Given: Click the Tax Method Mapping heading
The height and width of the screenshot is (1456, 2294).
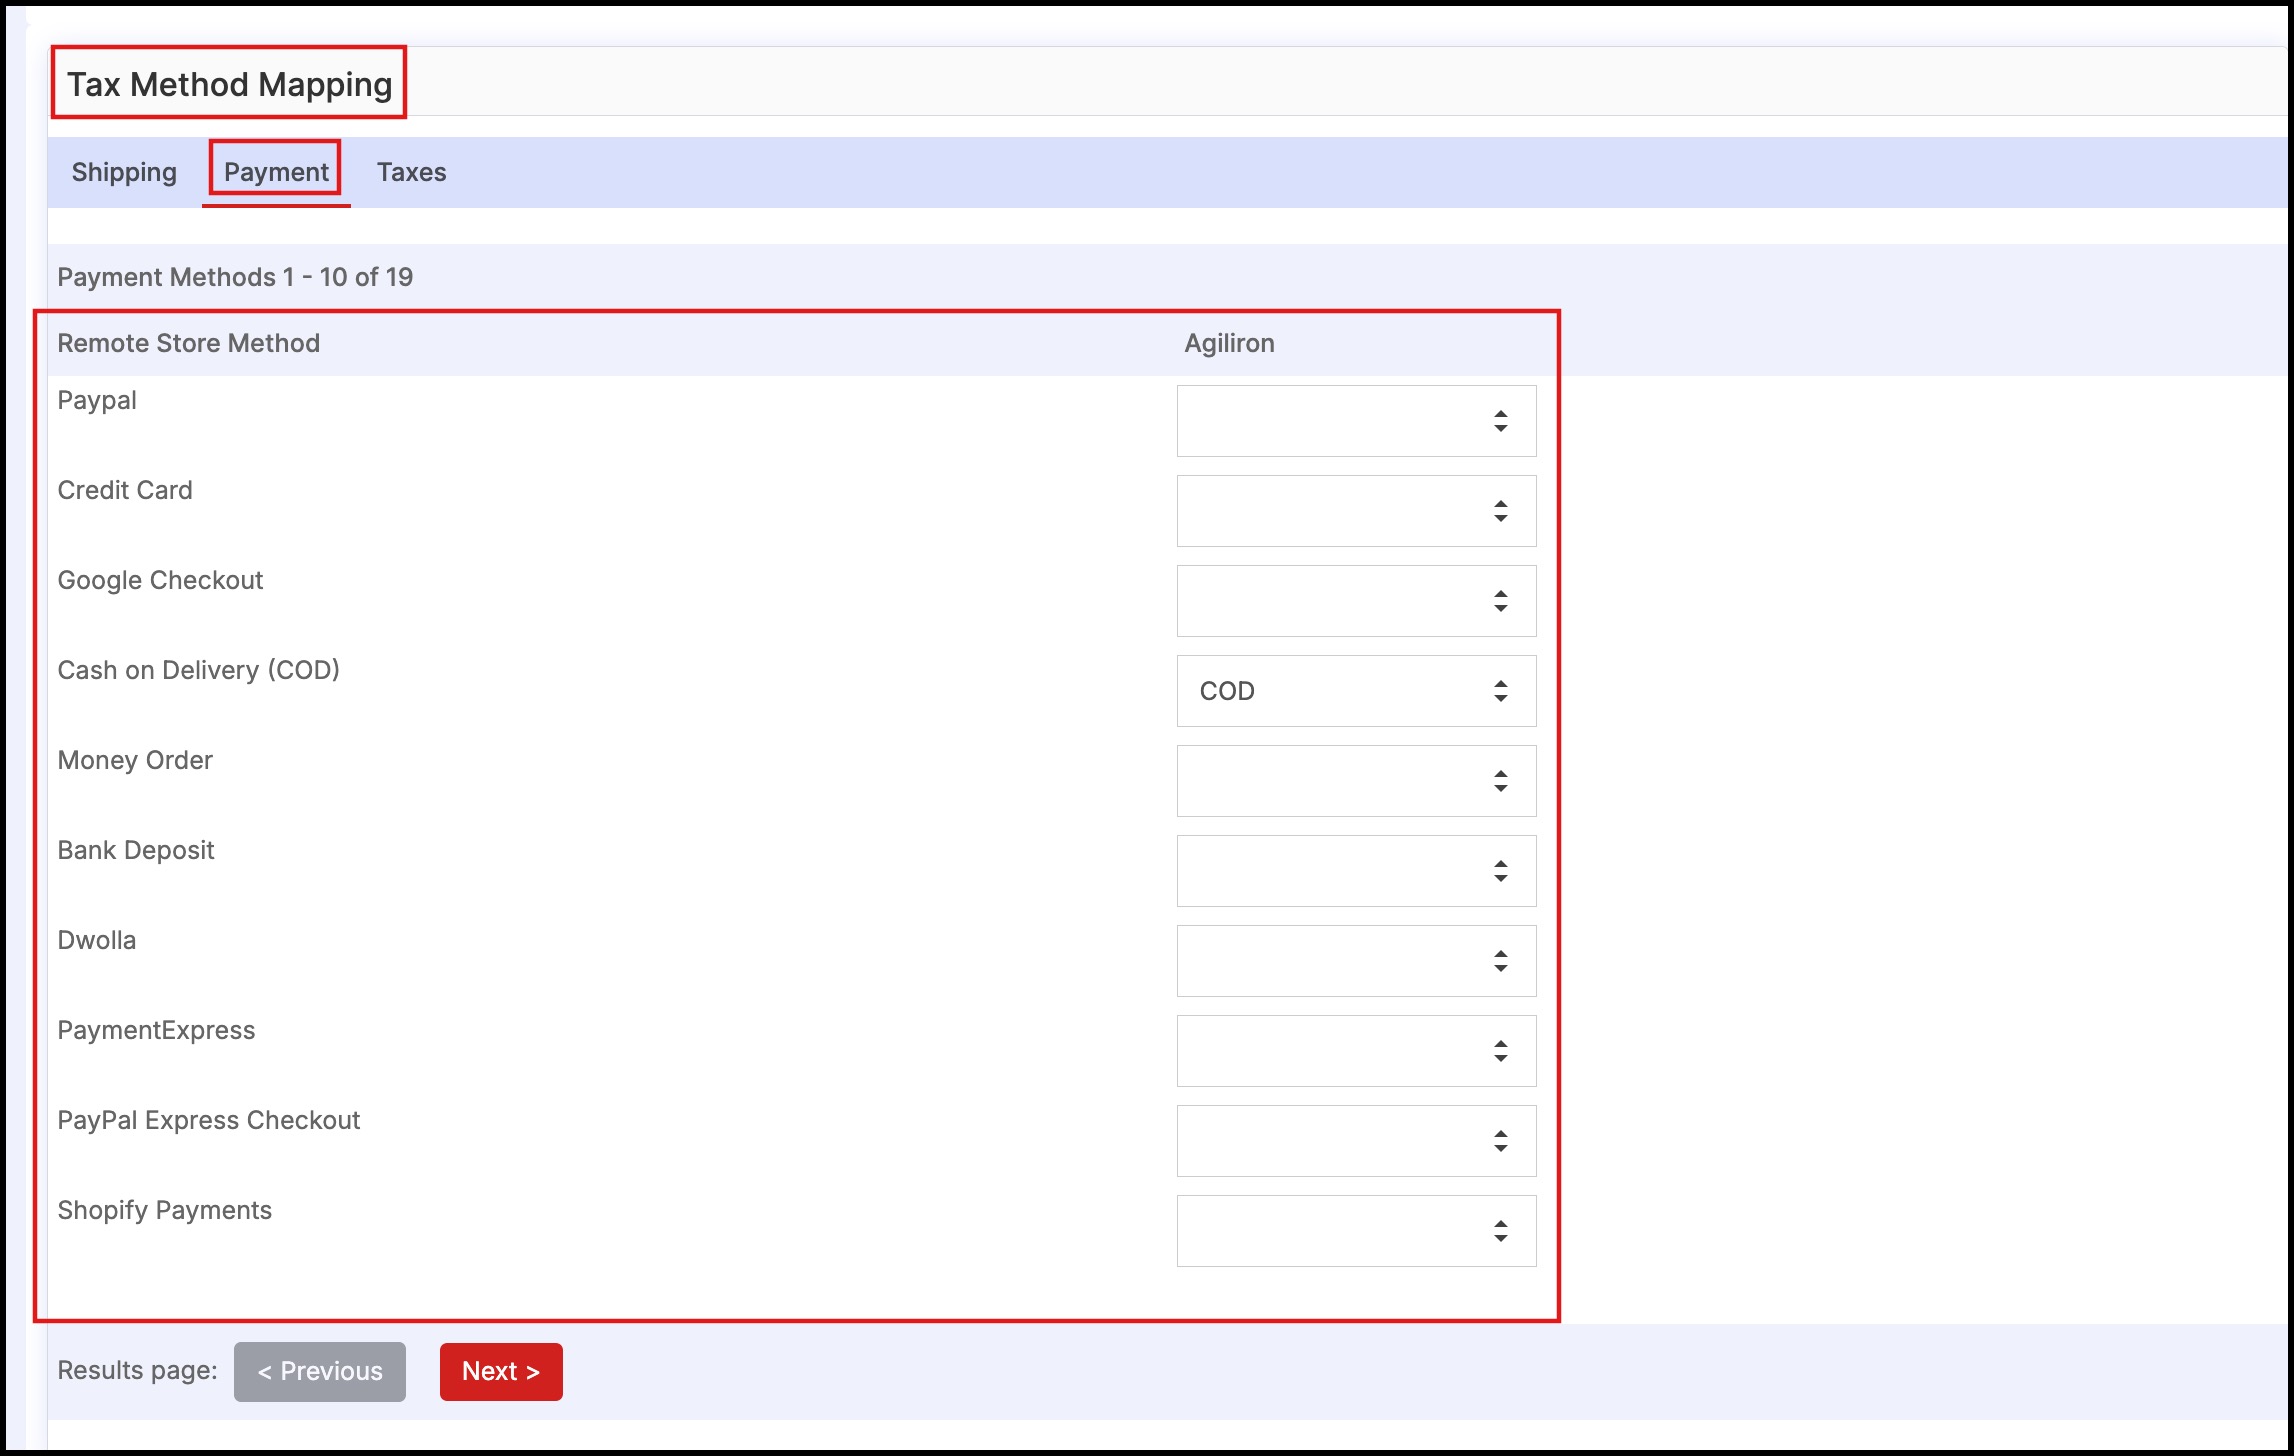Looking at the screenshot, I should 229,84.
